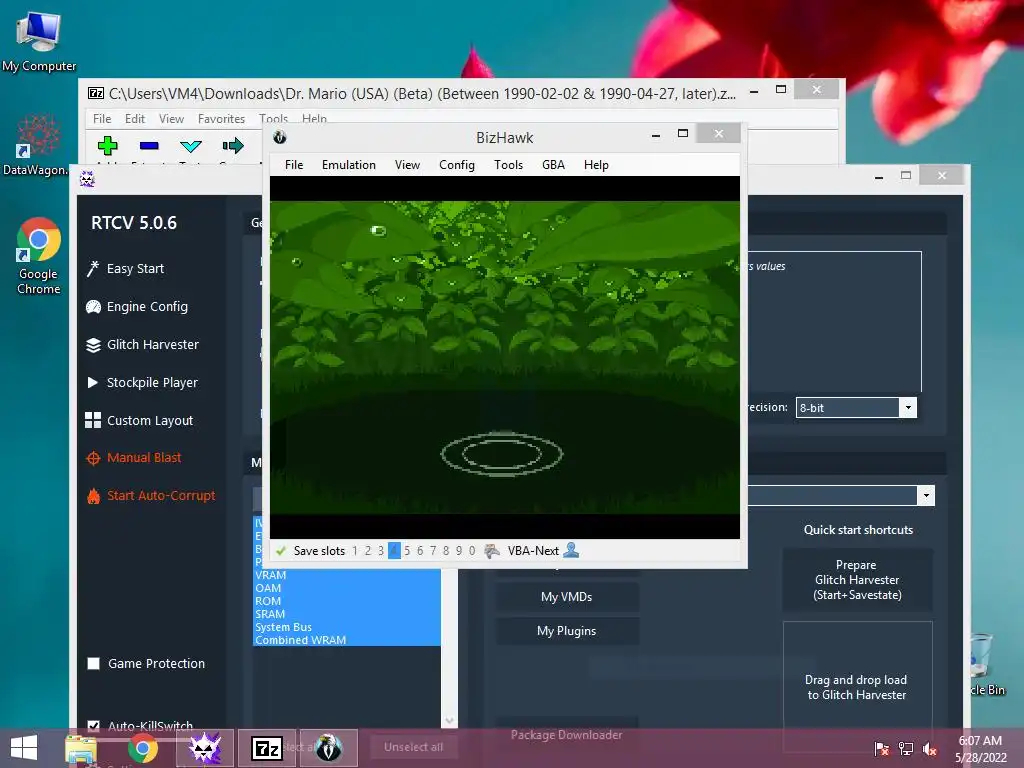Click the Copy arrow icon in 7-Zip

[x=233, y=145]
